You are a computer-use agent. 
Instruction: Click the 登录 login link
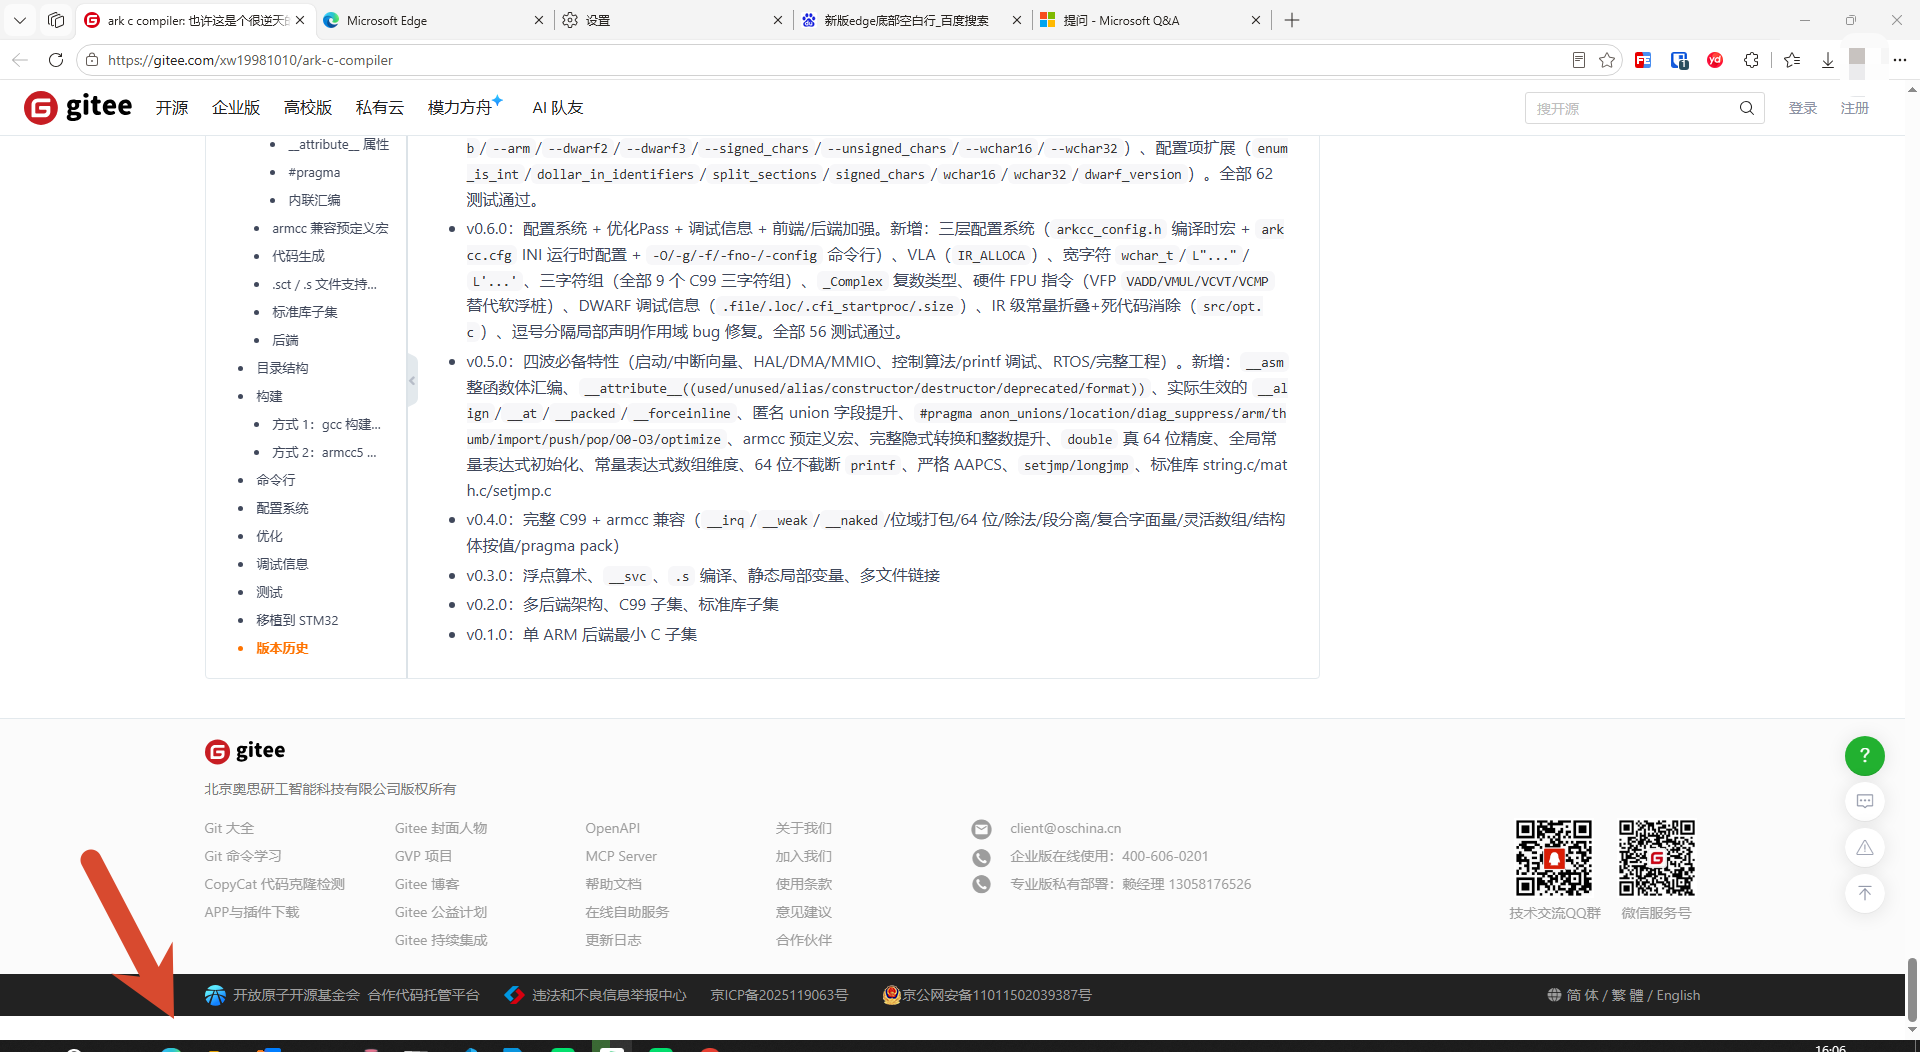click(1803, 108)
